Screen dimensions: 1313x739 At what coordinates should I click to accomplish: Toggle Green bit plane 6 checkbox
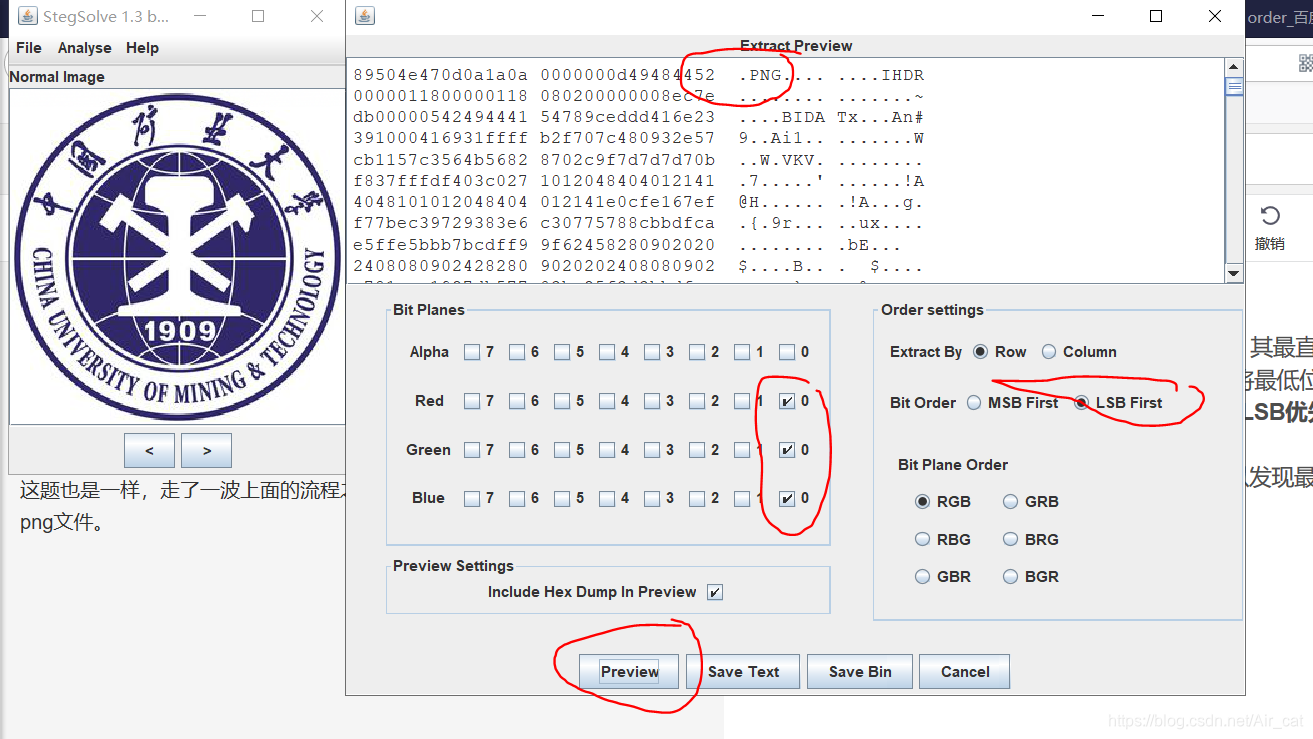click(x=517, y=450)
